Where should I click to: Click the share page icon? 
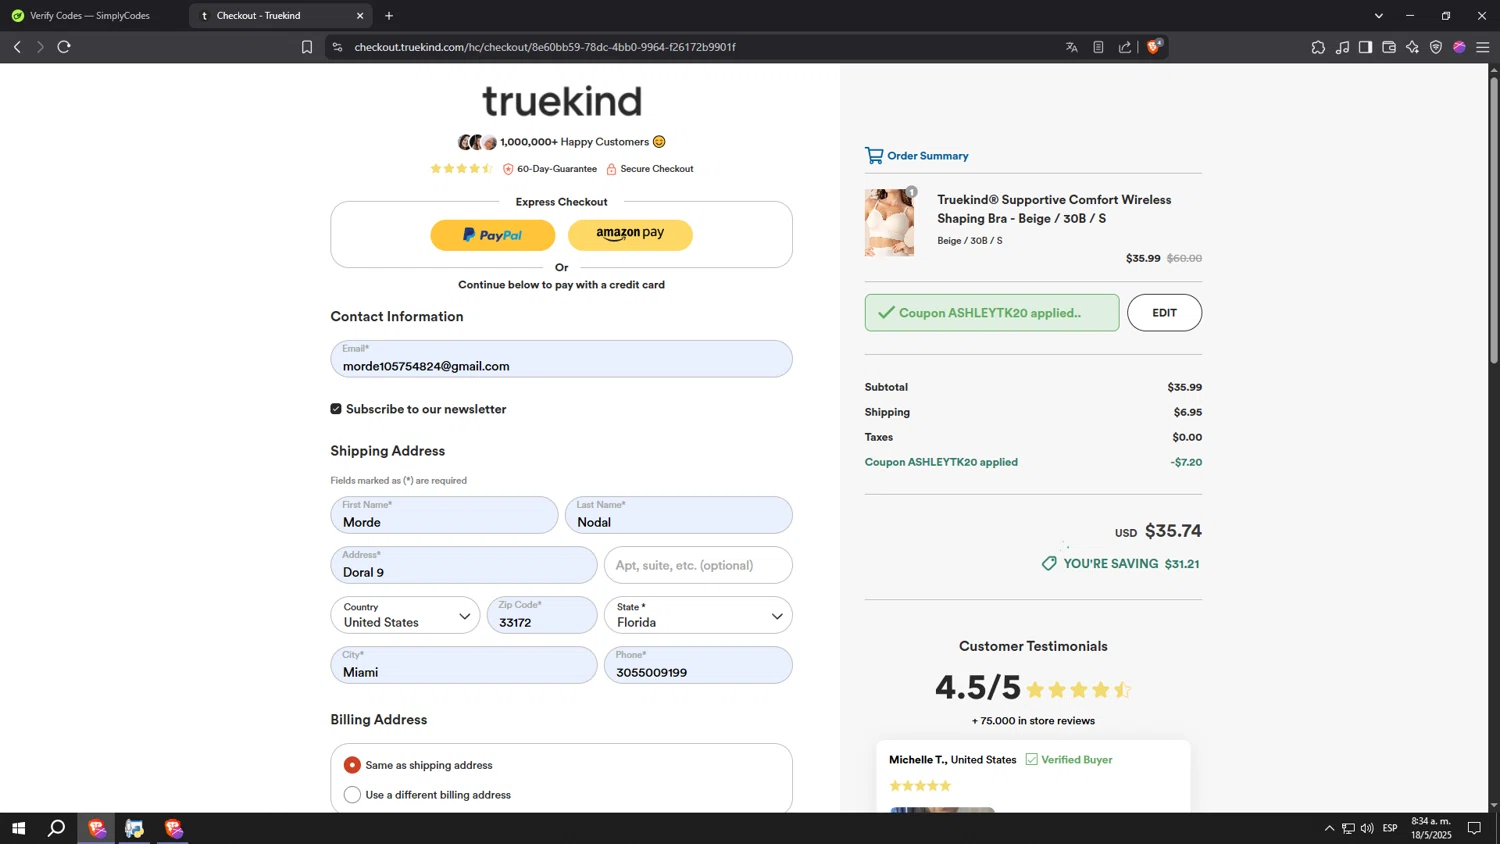point(1125,47)
